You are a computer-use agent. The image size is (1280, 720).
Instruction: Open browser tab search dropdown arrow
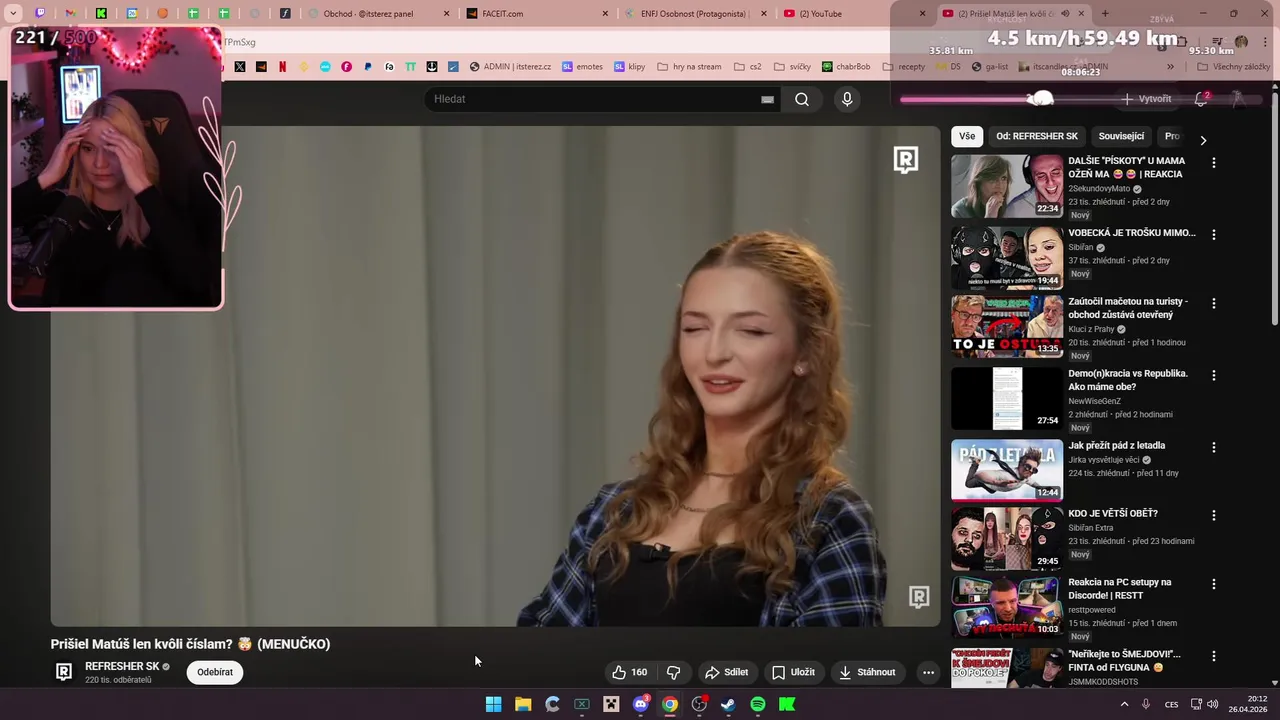[x=13, y=14]
